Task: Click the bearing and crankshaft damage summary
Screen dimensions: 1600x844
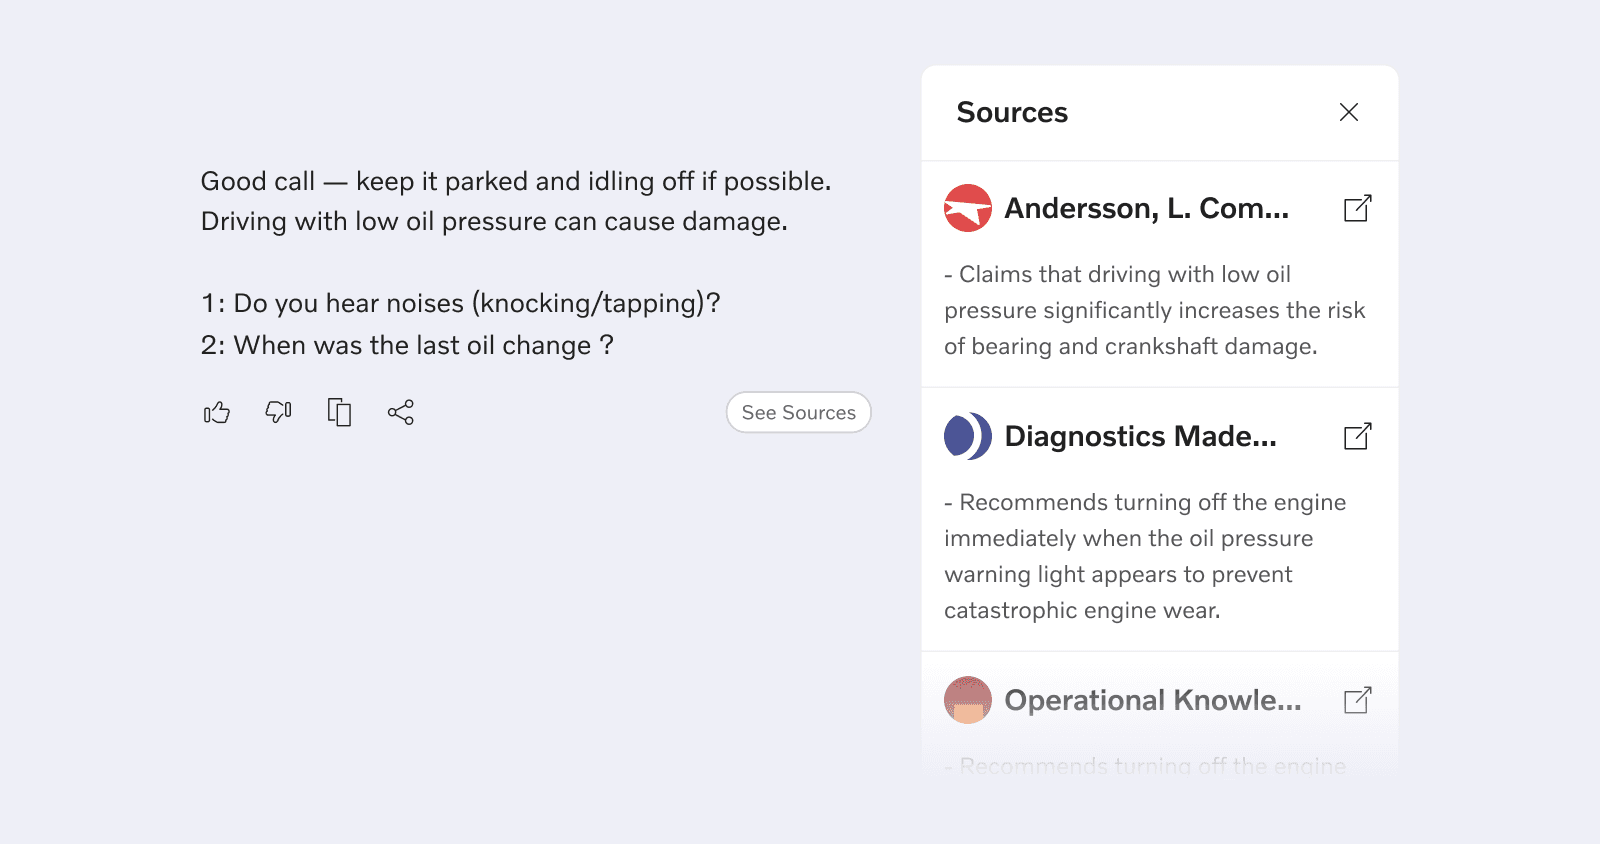Action: [1155, 310]
